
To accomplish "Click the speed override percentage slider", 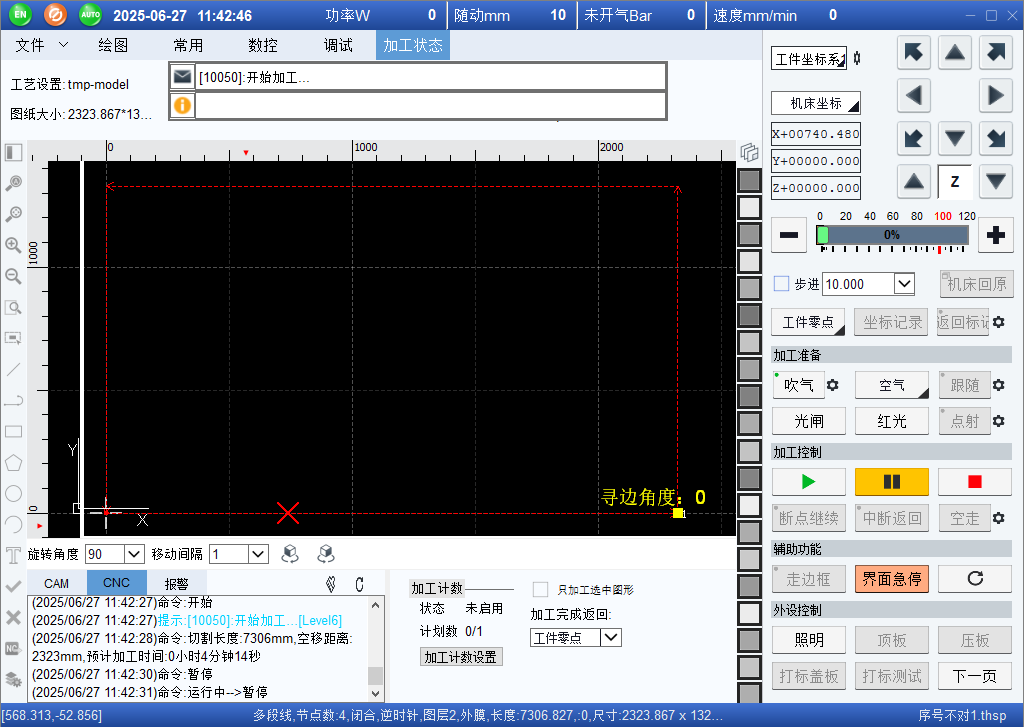I will pyautogui.click(x=891, y=235).
